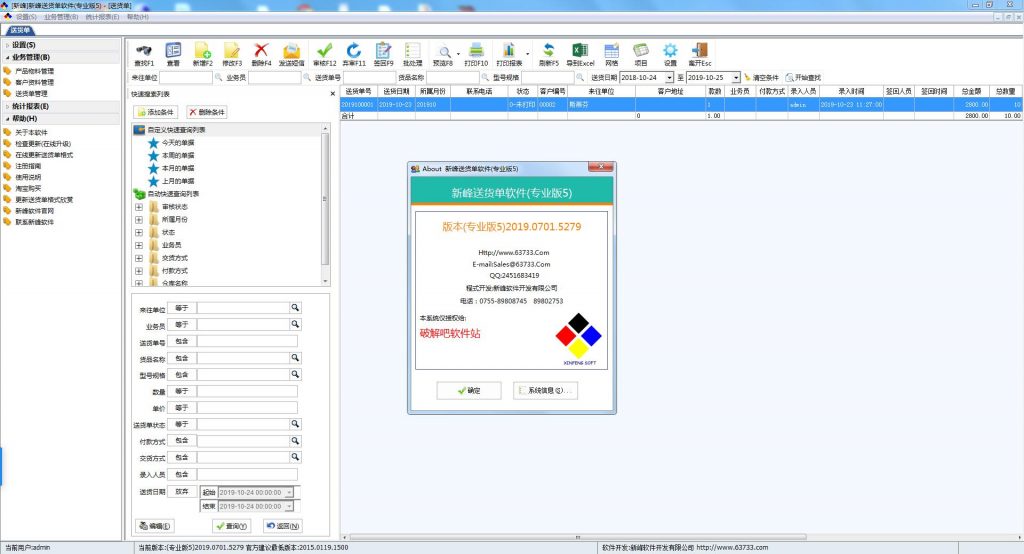Click the 系统信息(S)... button
Viewport: 1024px width, 554px height.
(x=545, y=390)
